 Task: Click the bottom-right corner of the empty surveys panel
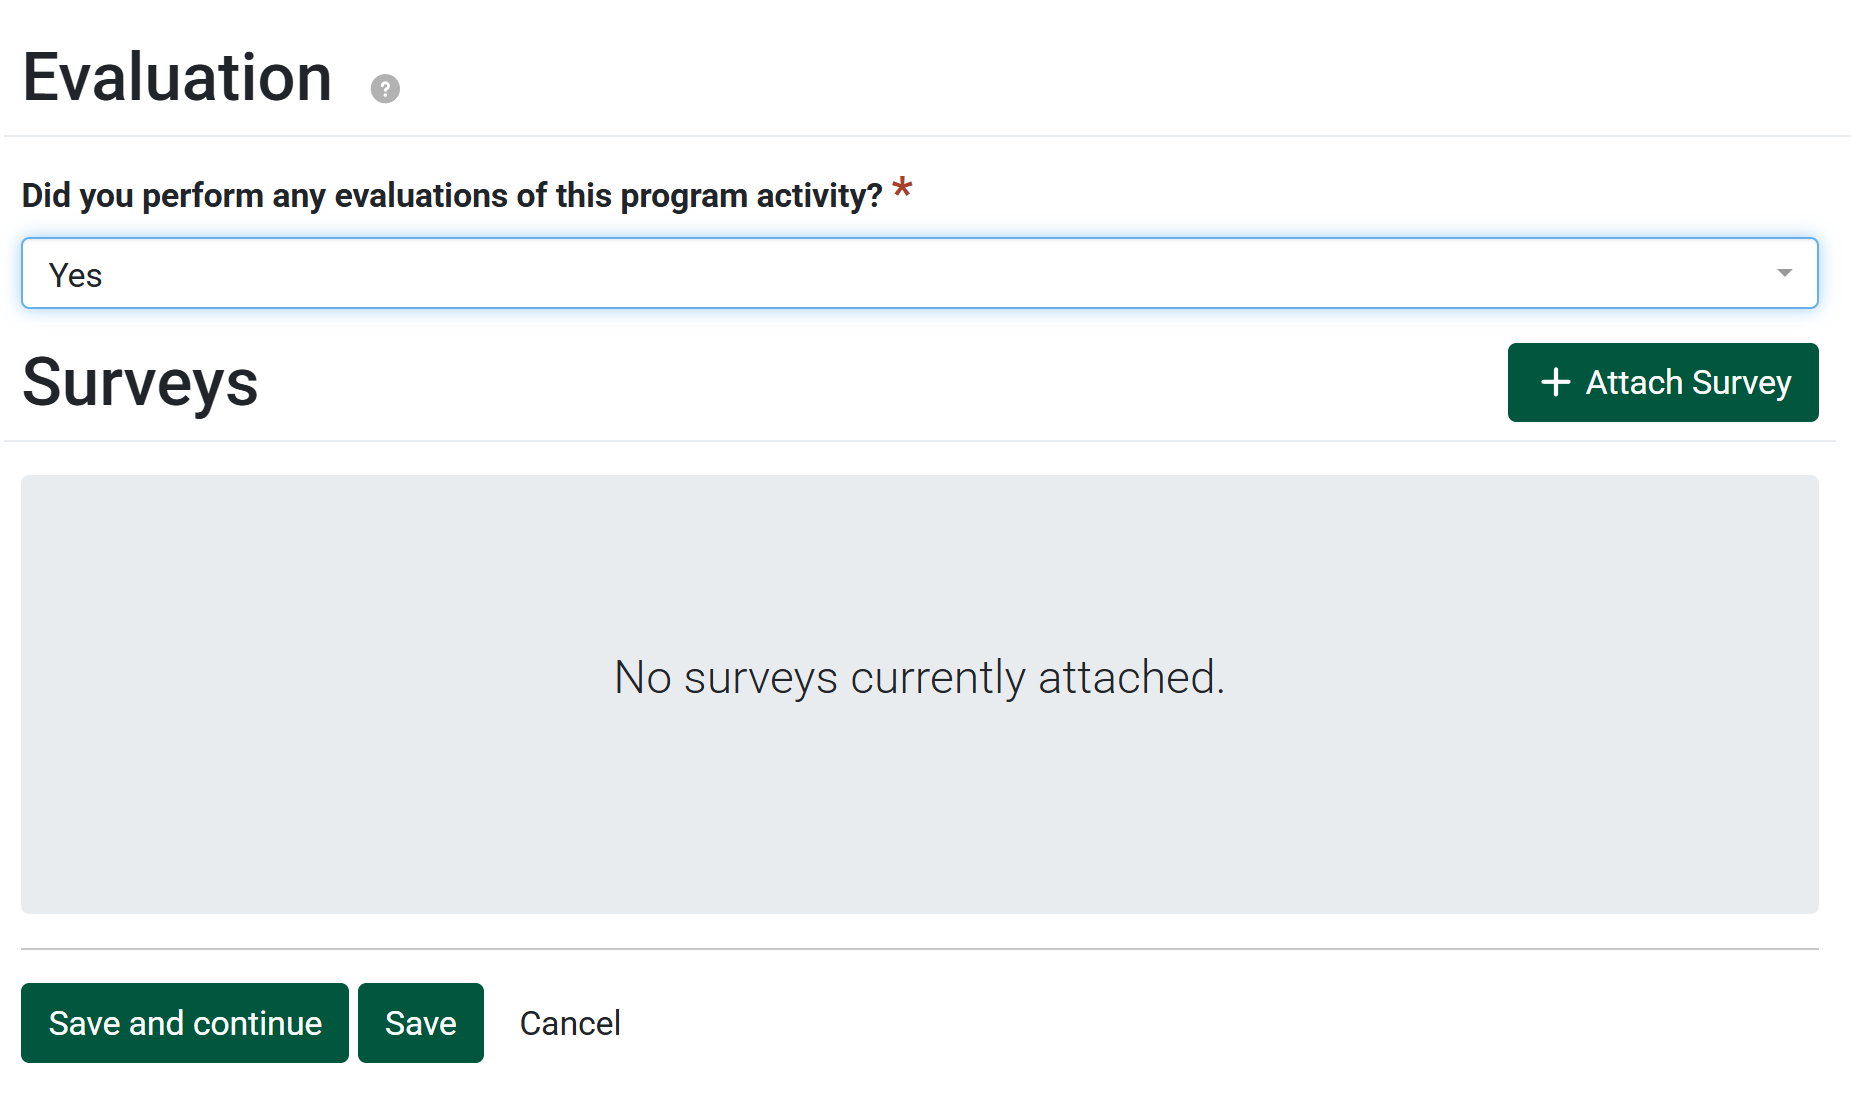pos(1809,904)
